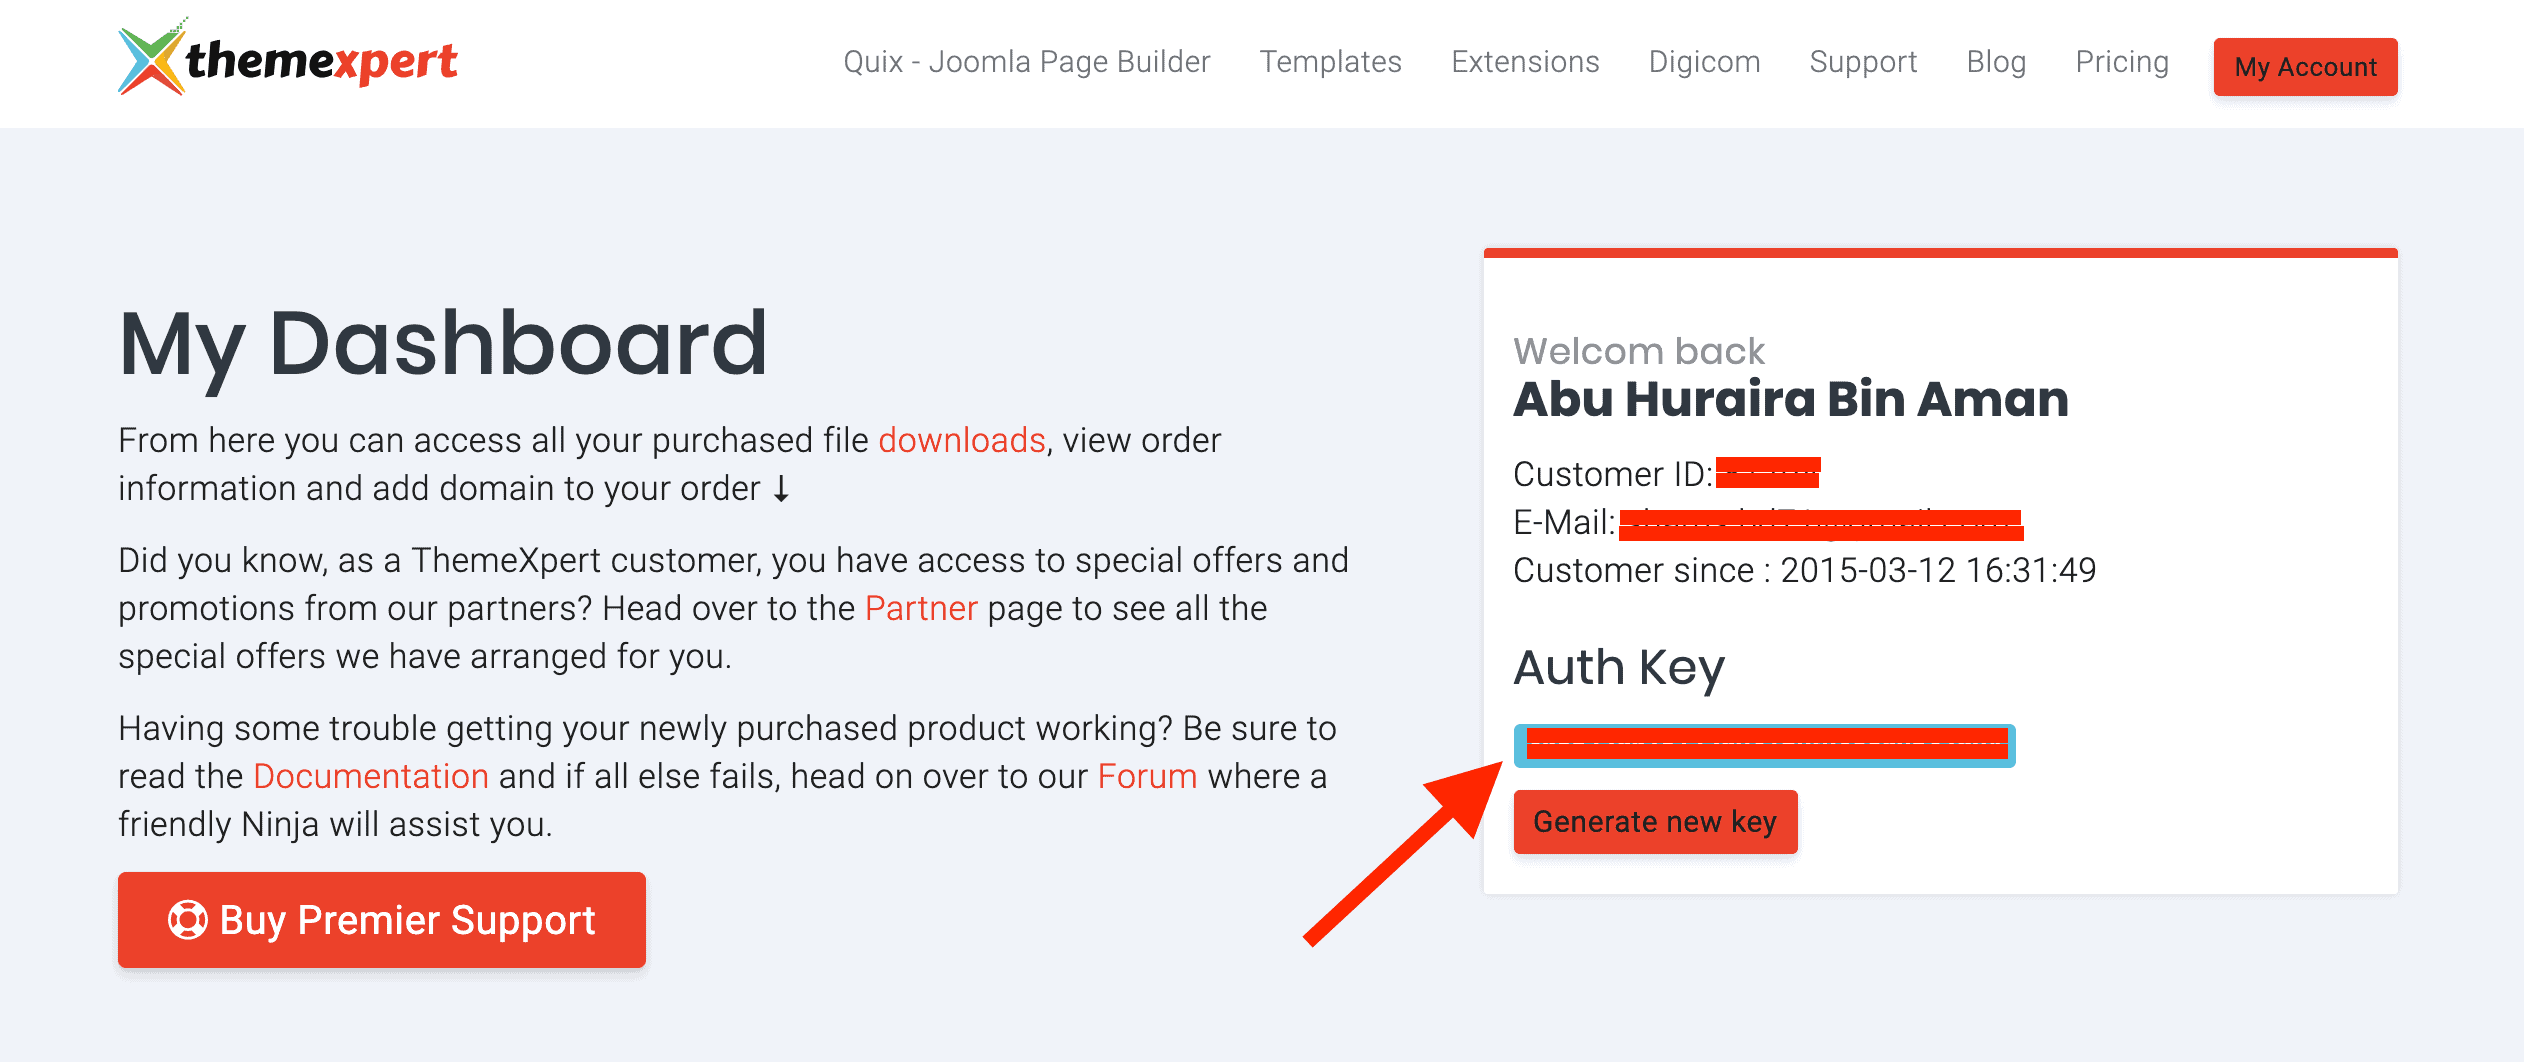Image resolution: width=2524 pixels, height=1062 pixels.
Task: Click the ThemeXpert logo
Action: [x=288, y=60]
